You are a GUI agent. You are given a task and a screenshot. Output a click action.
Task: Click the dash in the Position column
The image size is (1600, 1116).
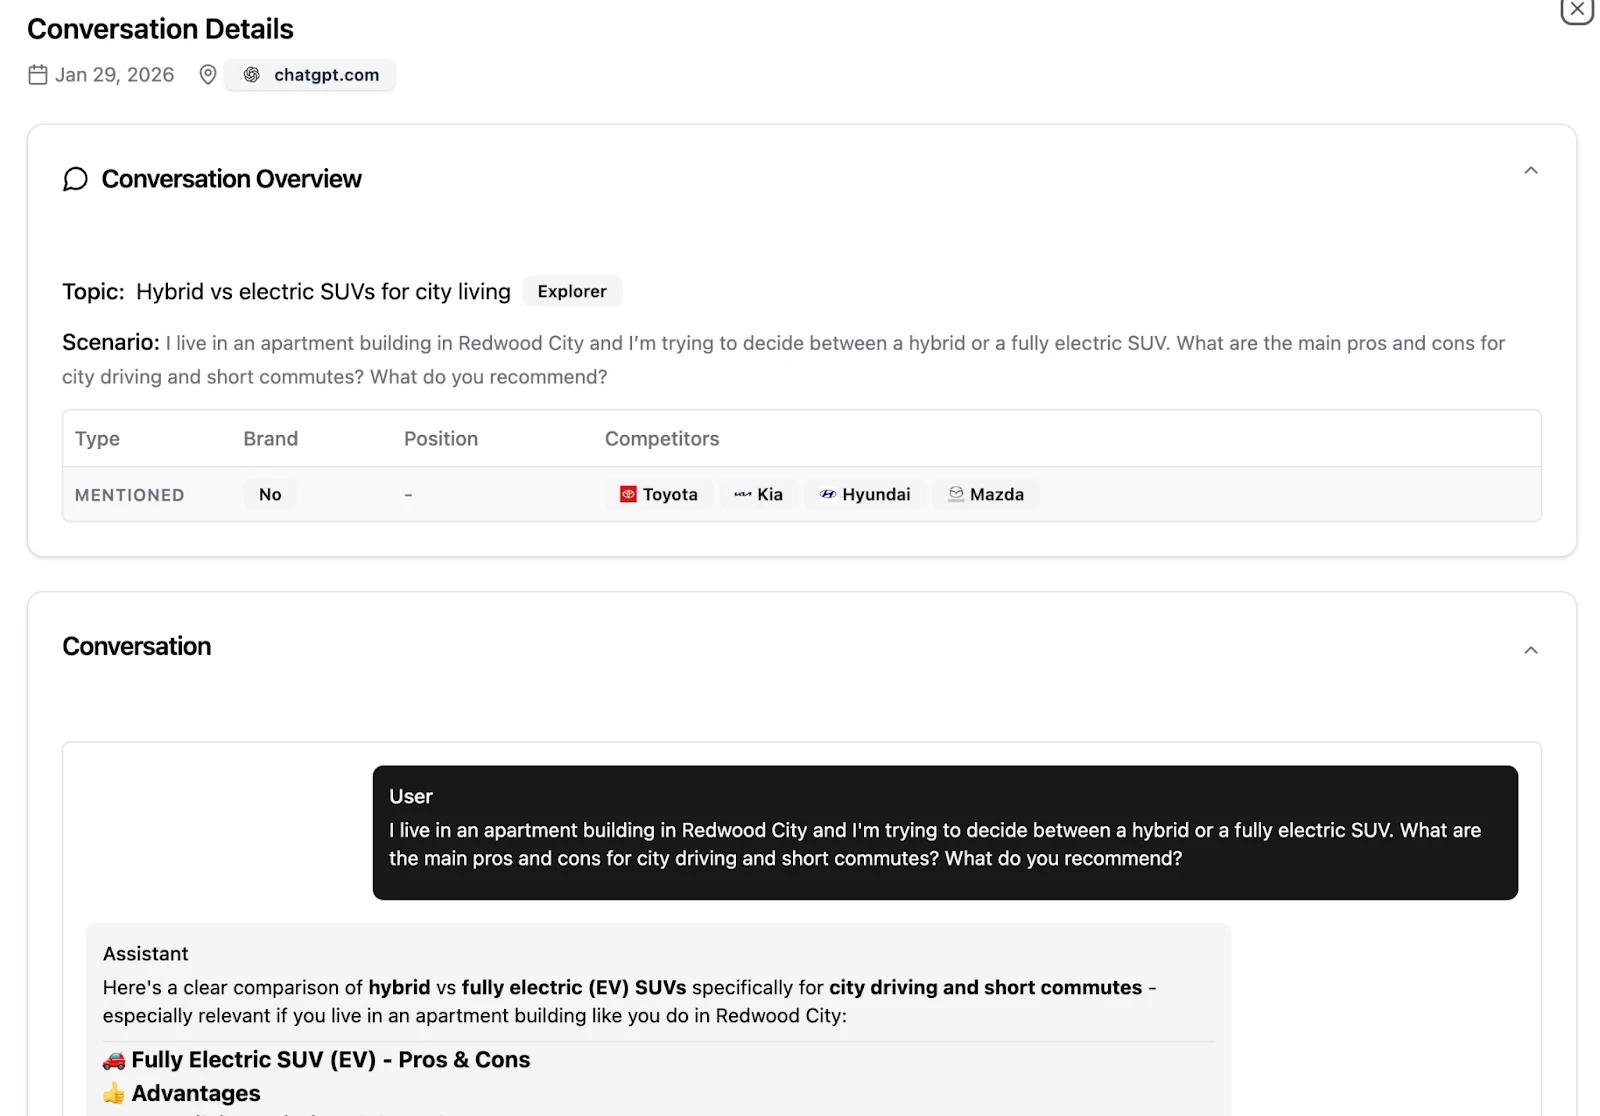click(408, 495)
